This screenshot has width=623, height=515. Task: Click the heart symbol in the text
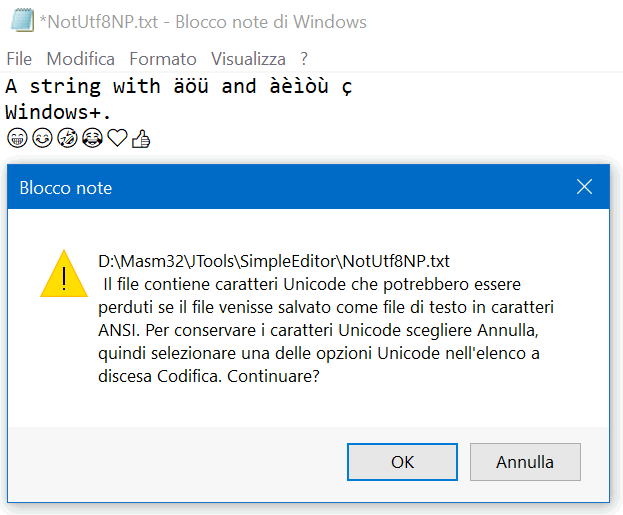(117, 138)
